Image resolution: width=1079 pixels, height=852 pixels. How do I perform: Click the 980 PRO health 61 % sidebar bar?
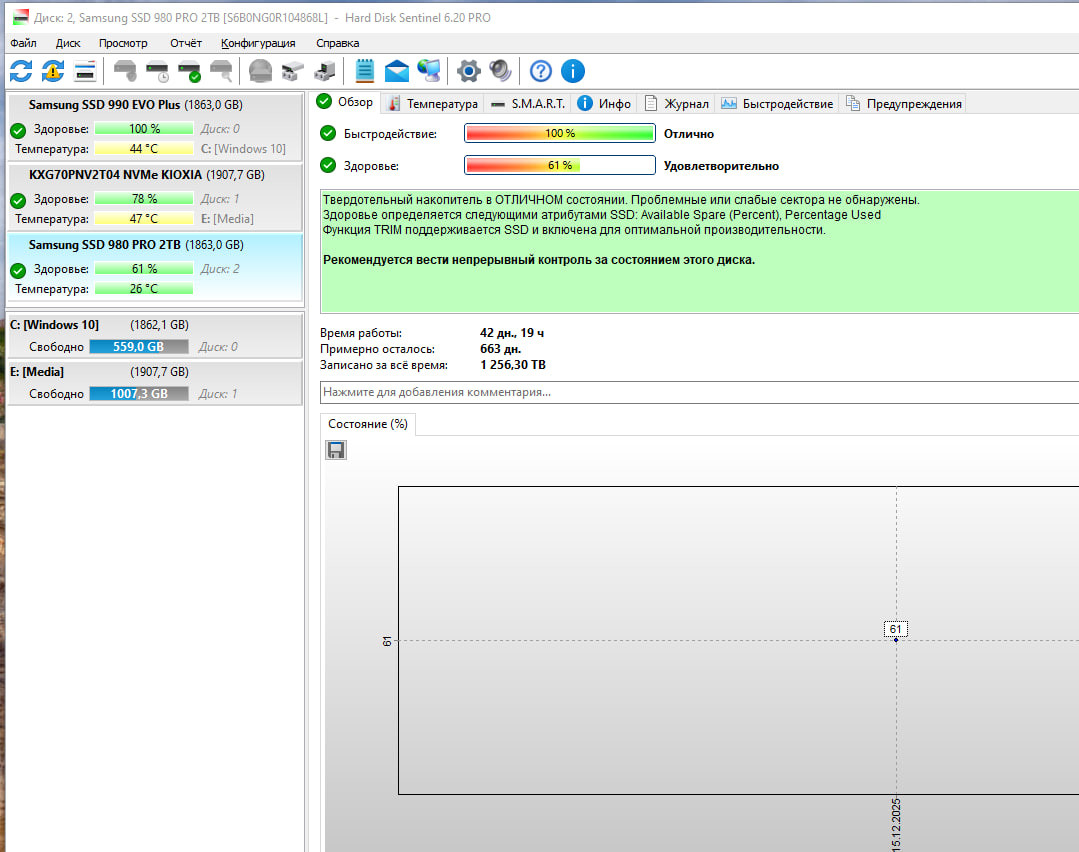click(144, 269)
